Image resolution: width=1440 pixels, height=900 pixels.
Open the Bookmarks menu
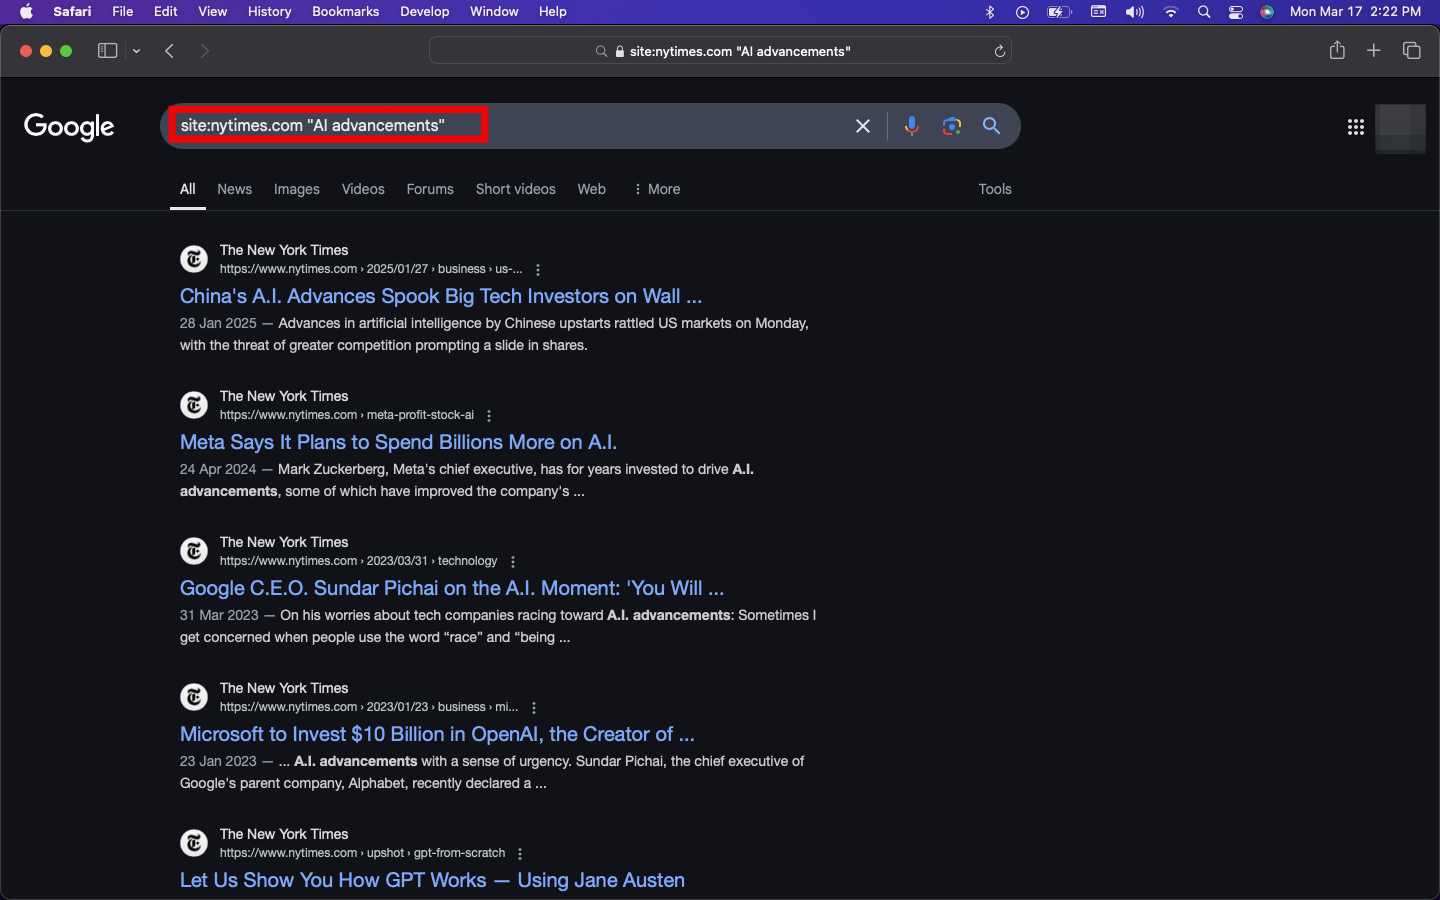[x=345, y=11]
